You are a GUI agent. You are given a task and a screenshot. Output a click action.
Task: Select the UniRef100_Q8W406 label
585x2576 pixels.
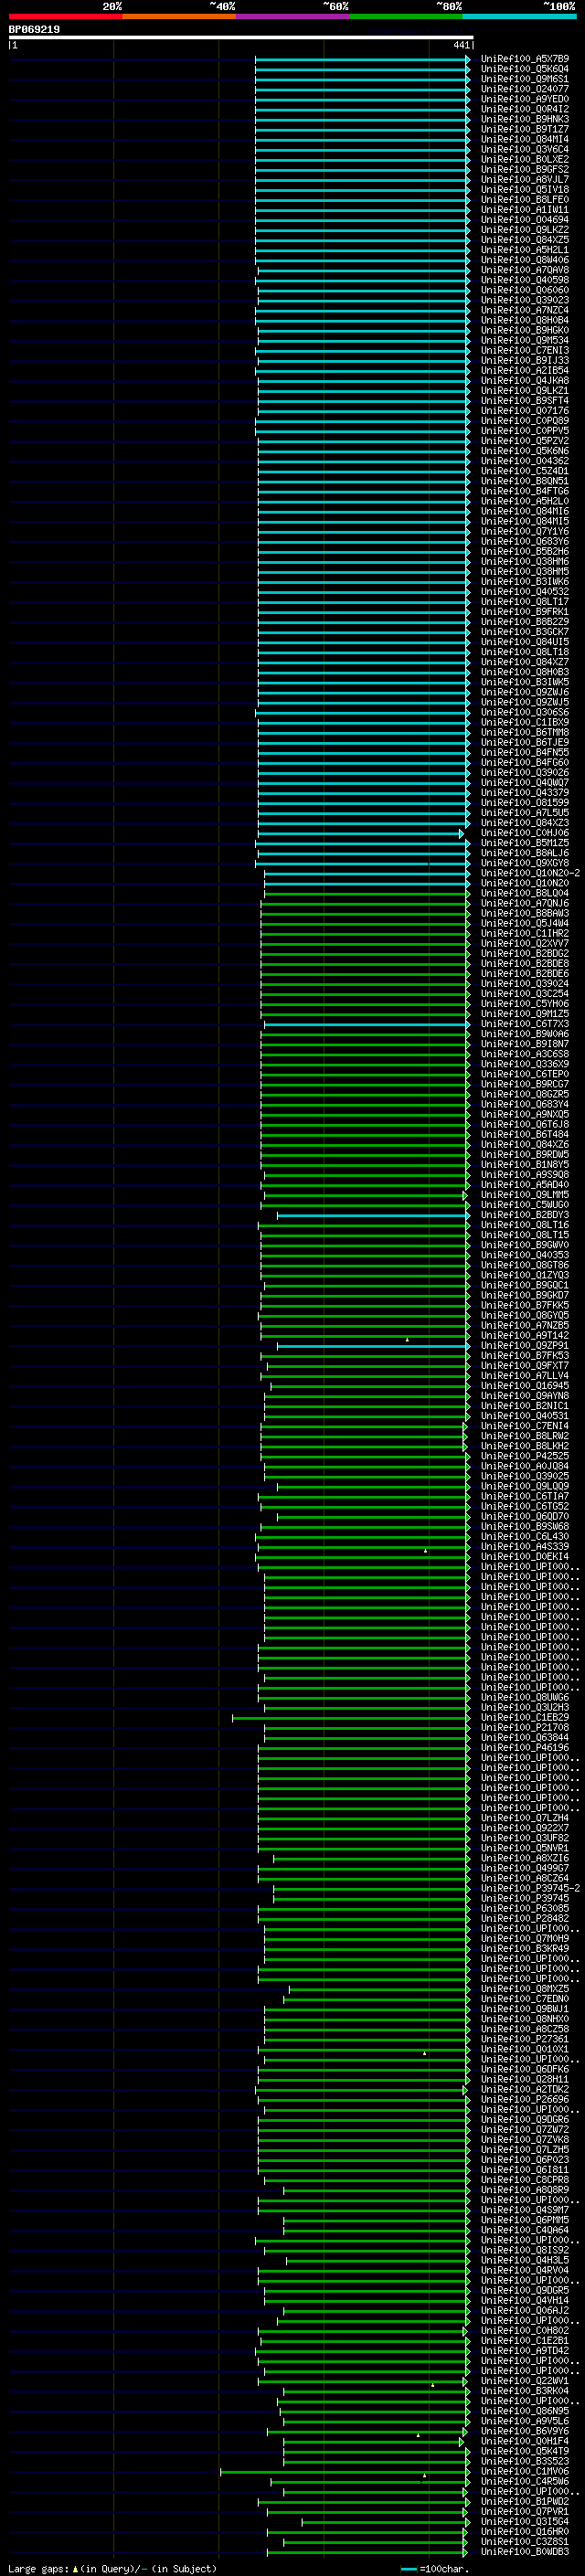(x=524, y=260)
